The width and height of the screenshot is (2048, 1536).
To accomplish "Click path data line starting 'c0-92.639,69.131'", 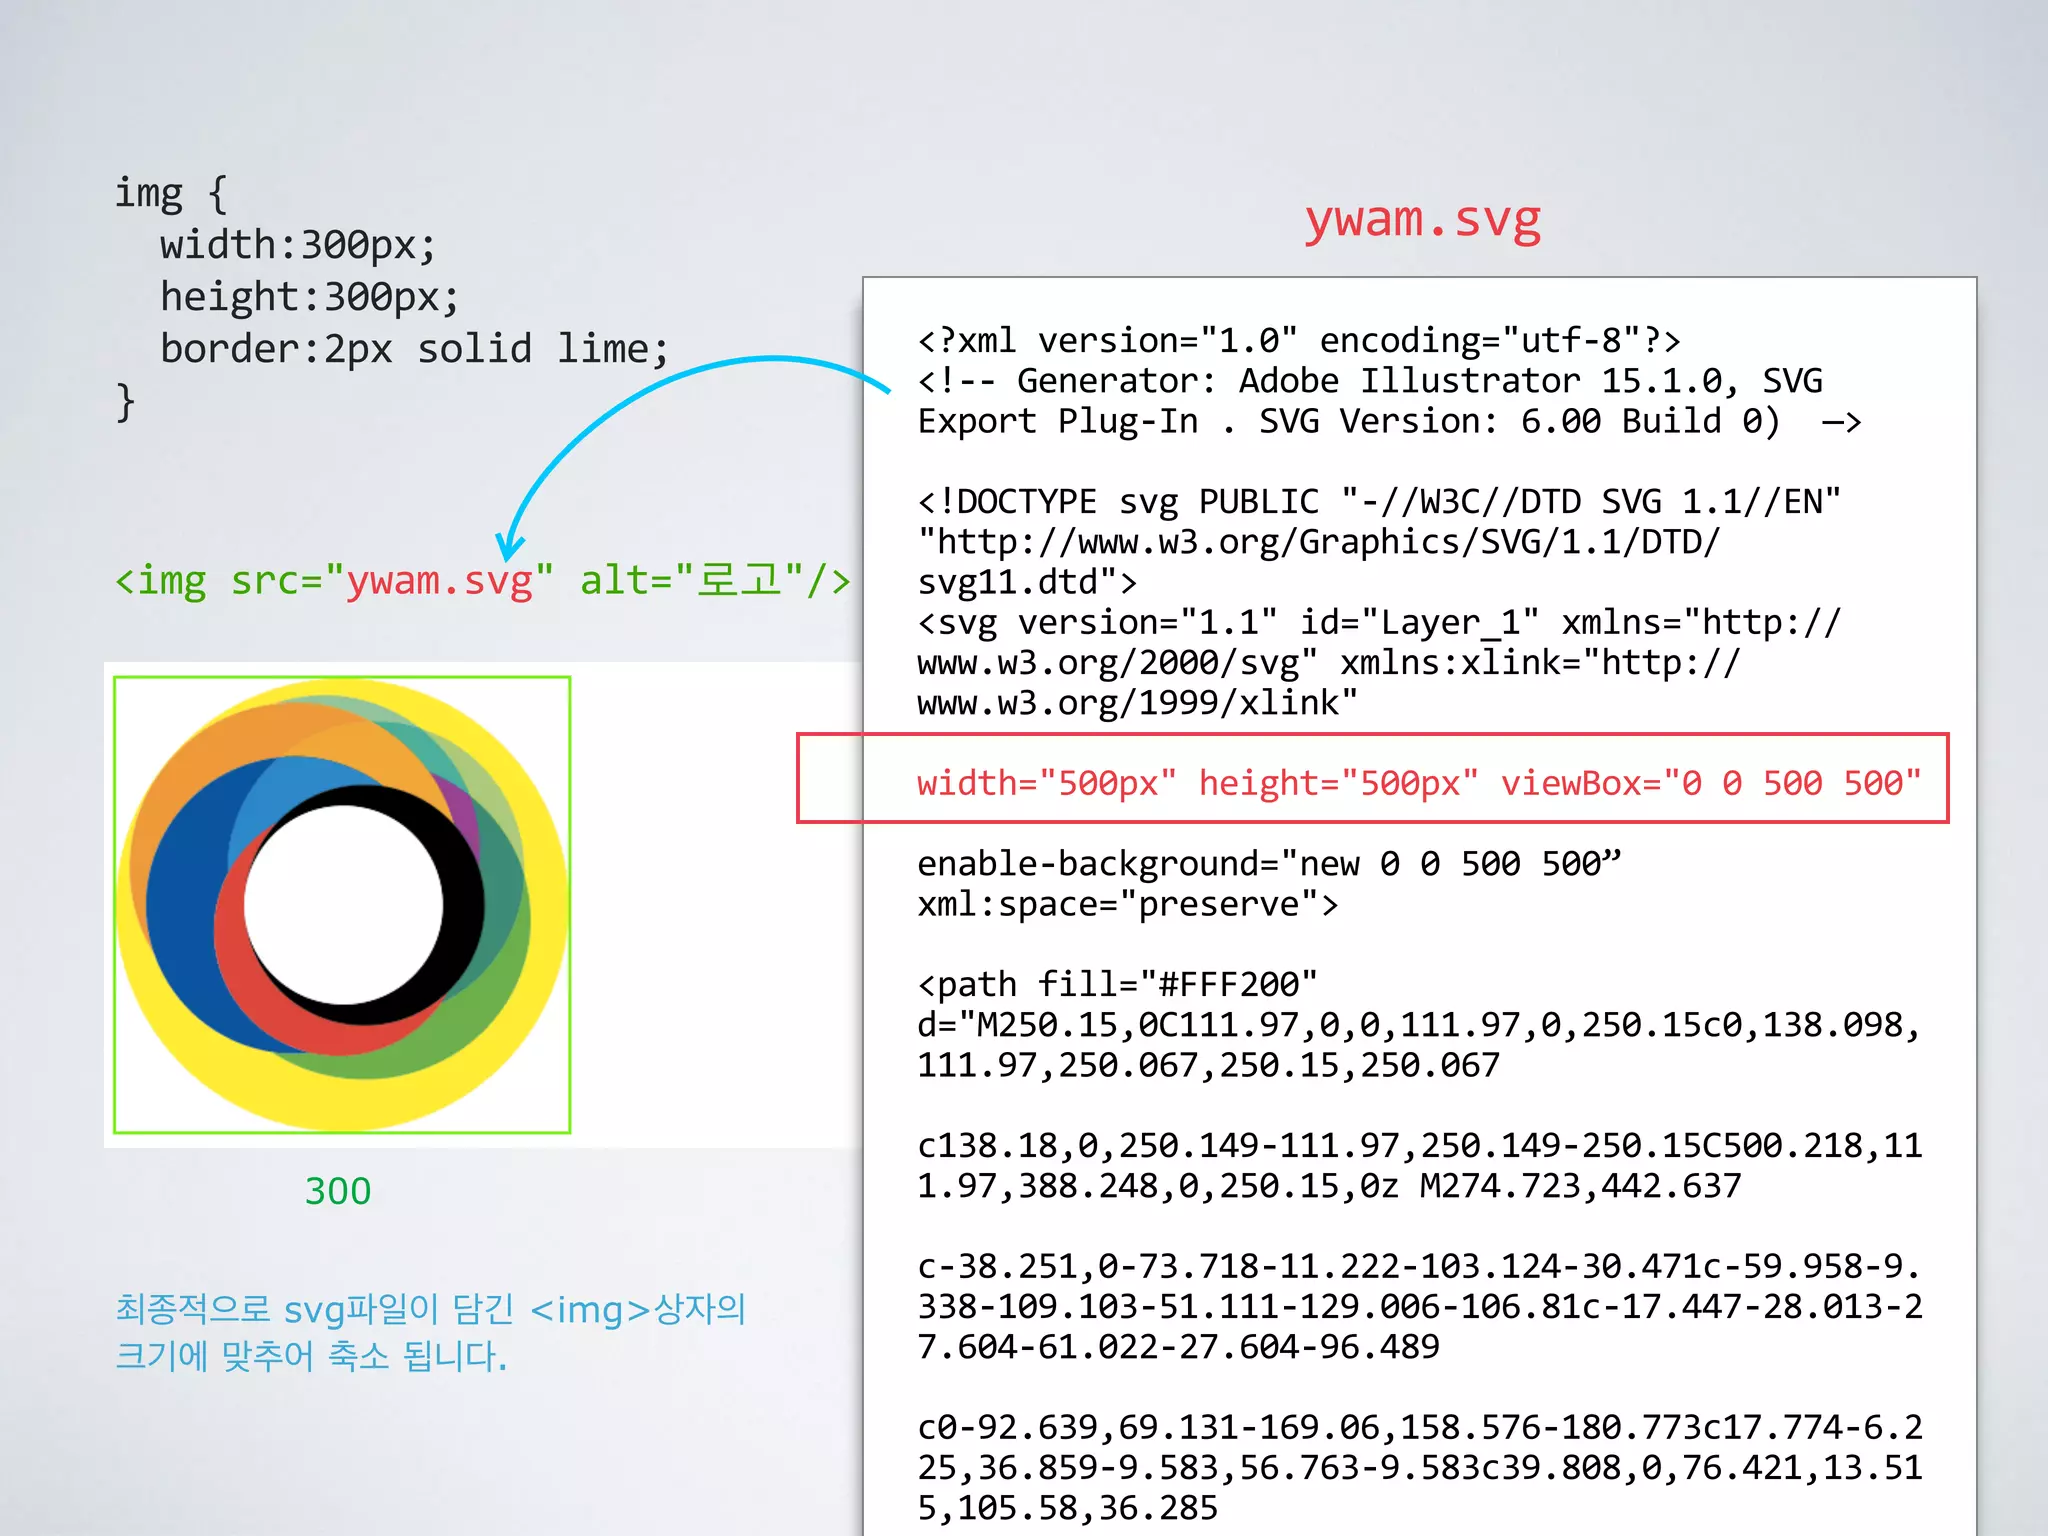I will pyautogui.click(x=1419, y=1427).
